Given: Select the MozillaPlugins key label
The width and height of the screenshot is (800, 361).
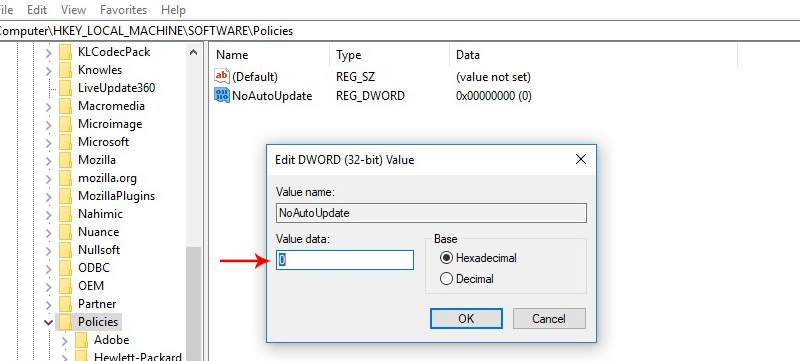Looking at the screenshot, I should click(x=116, y=196).
